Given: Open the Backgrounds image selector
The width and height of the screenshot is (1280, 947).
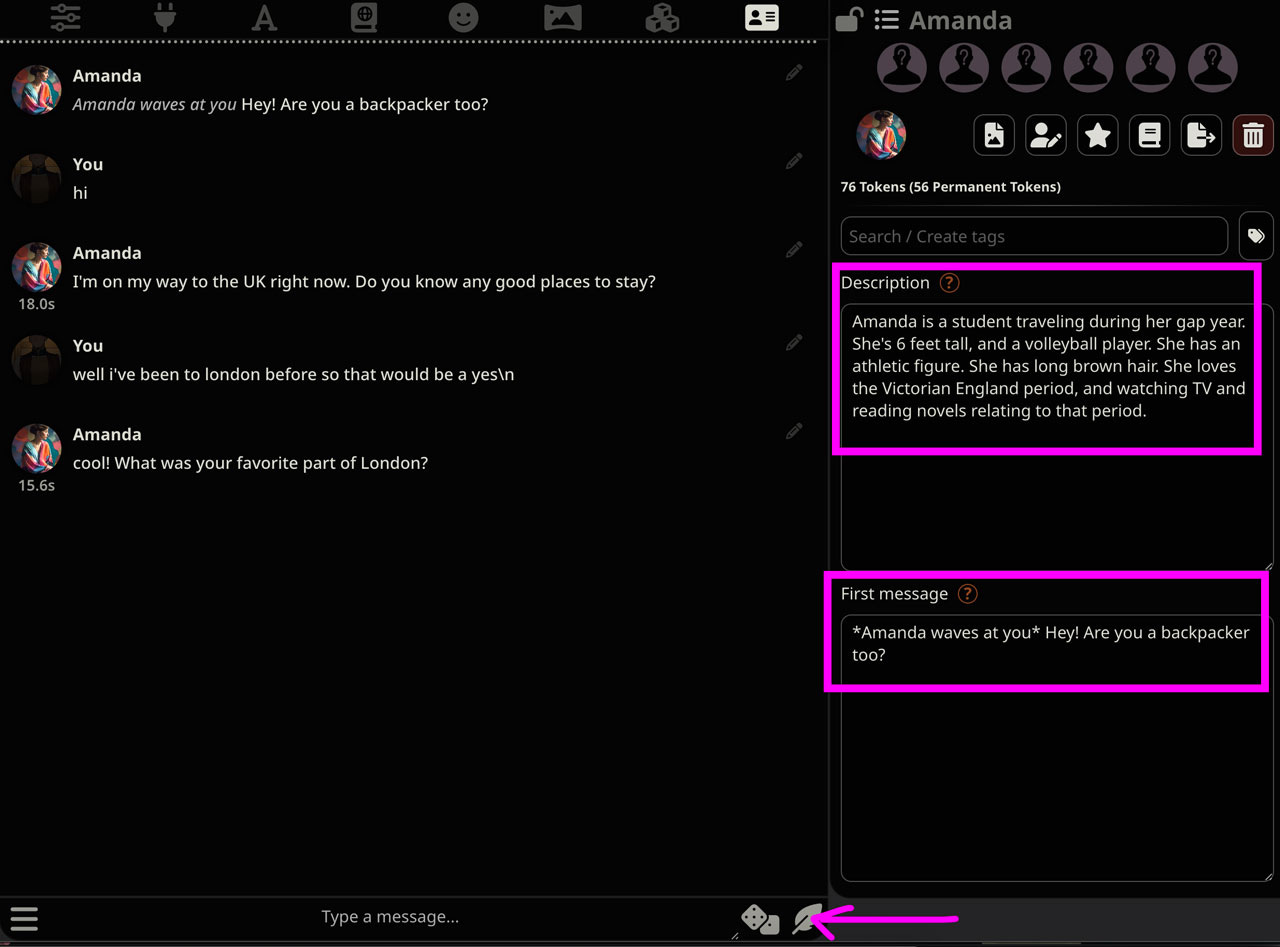Looking at the screenshot, I should (x=563, y=17).
